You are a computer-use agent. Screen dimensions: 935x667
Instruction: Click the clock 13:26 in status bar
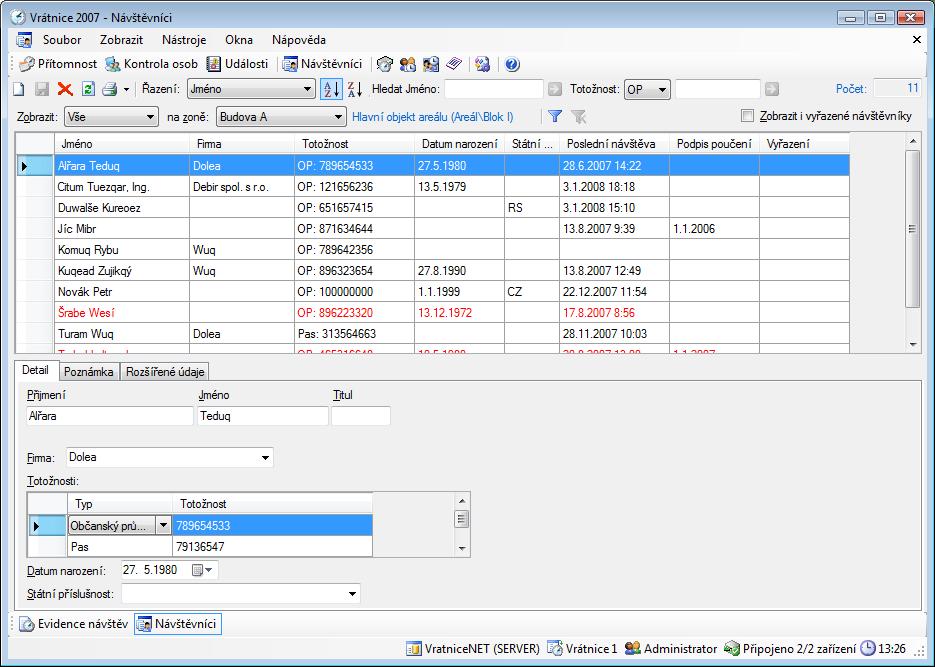click(x=883, y=649)
